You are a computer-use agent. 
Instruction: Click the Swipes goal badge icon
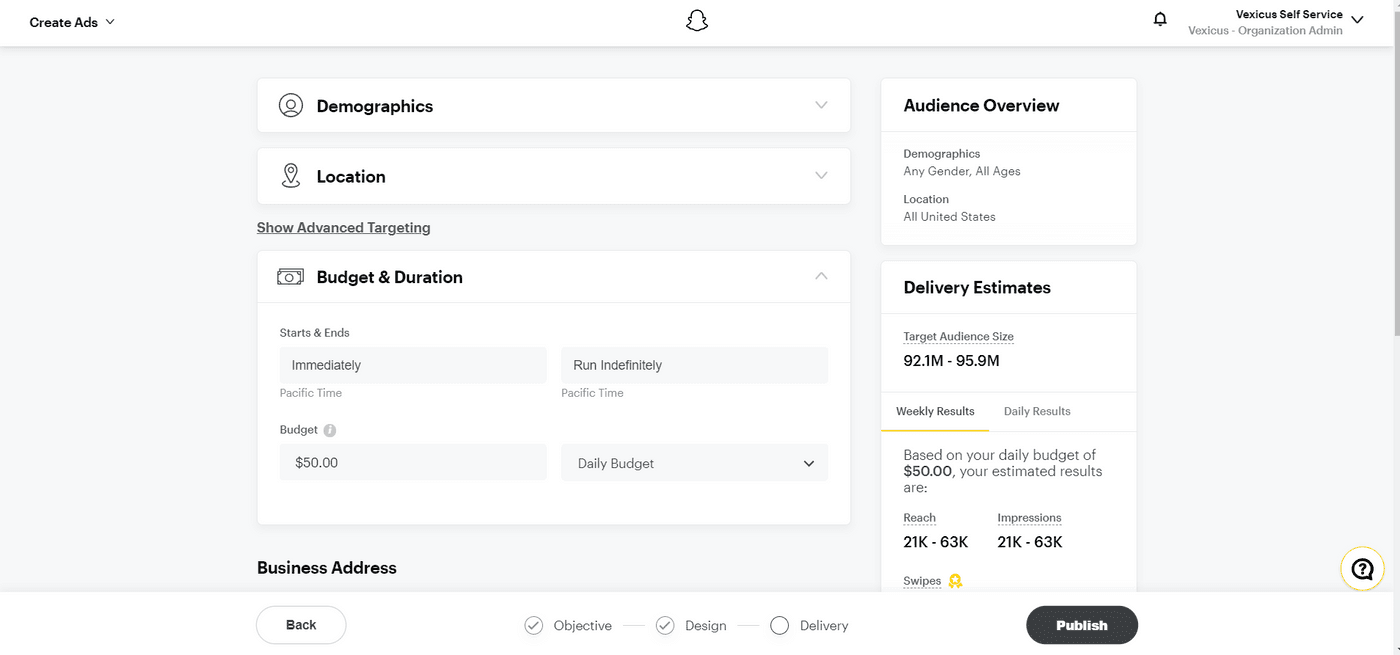pos(955,581)
